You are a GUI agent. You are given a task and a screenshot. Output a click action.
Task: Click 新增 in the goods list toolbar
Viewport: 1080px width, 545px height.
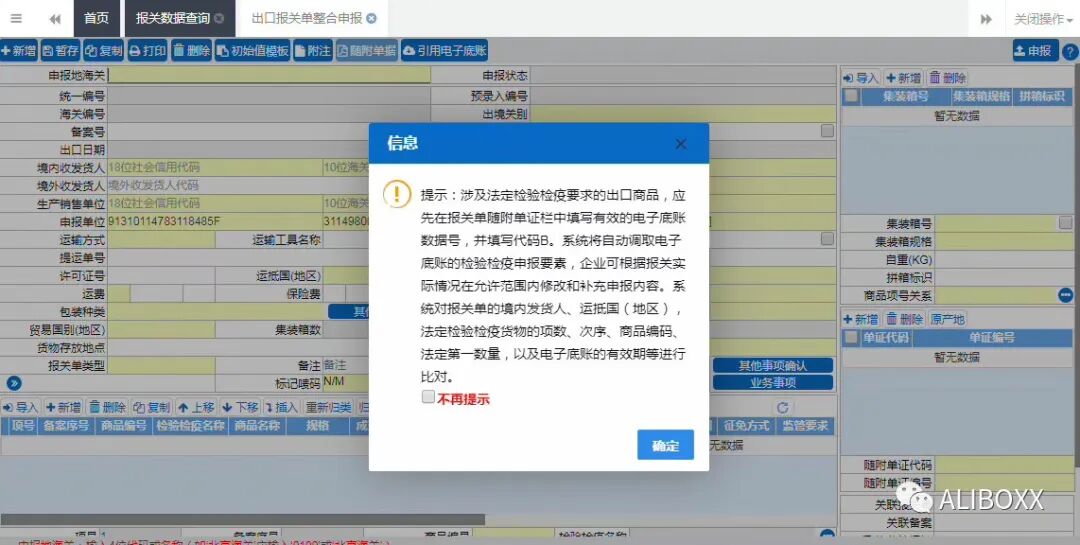63,407
